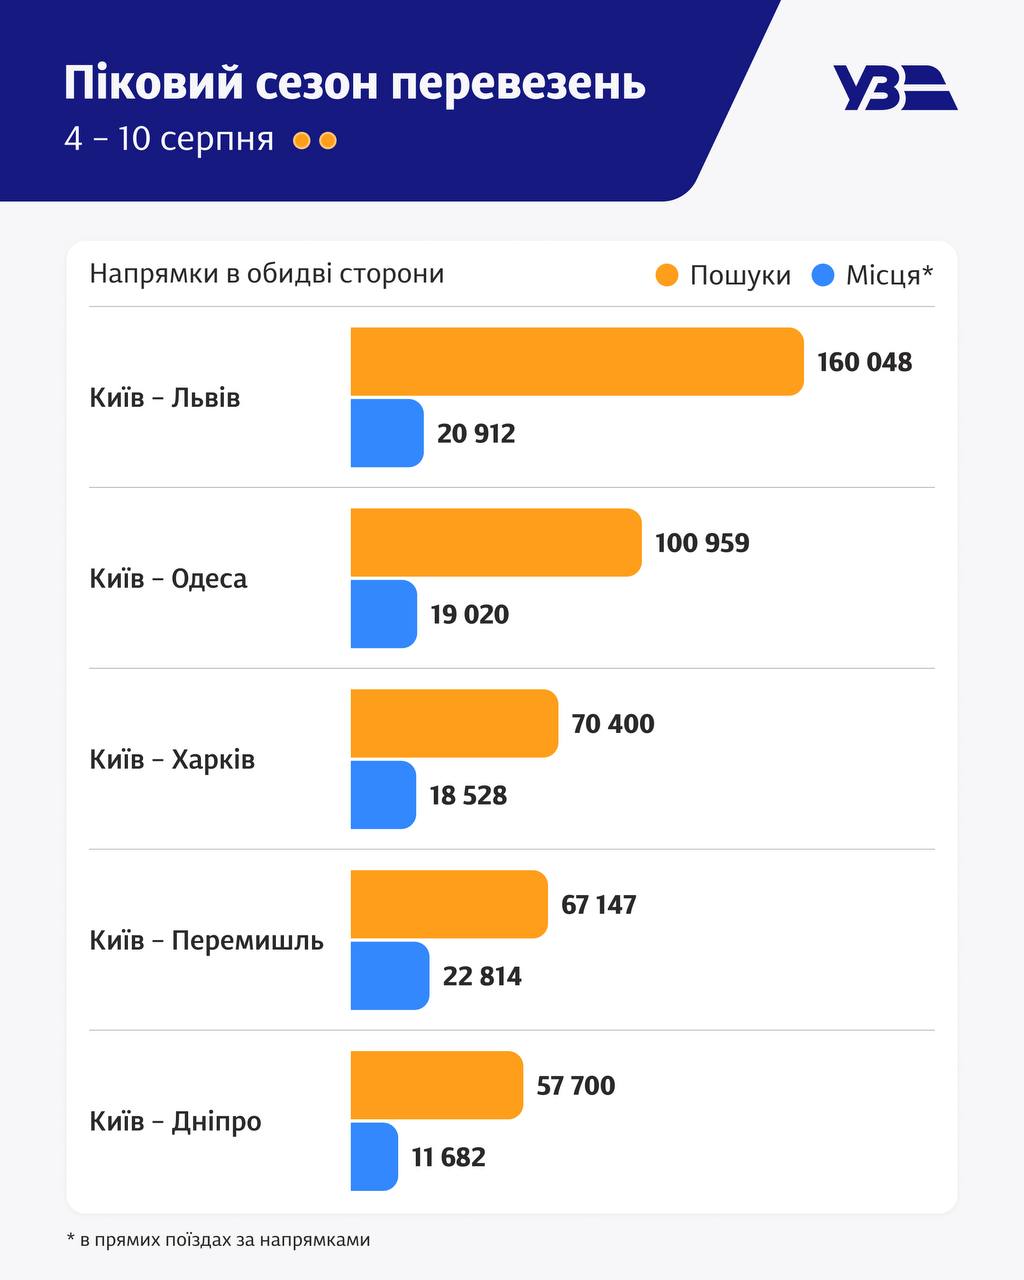Click the Київ – Дніпро blue bar
This screenshot has width=1024, height=1280.
[374, 1157]
